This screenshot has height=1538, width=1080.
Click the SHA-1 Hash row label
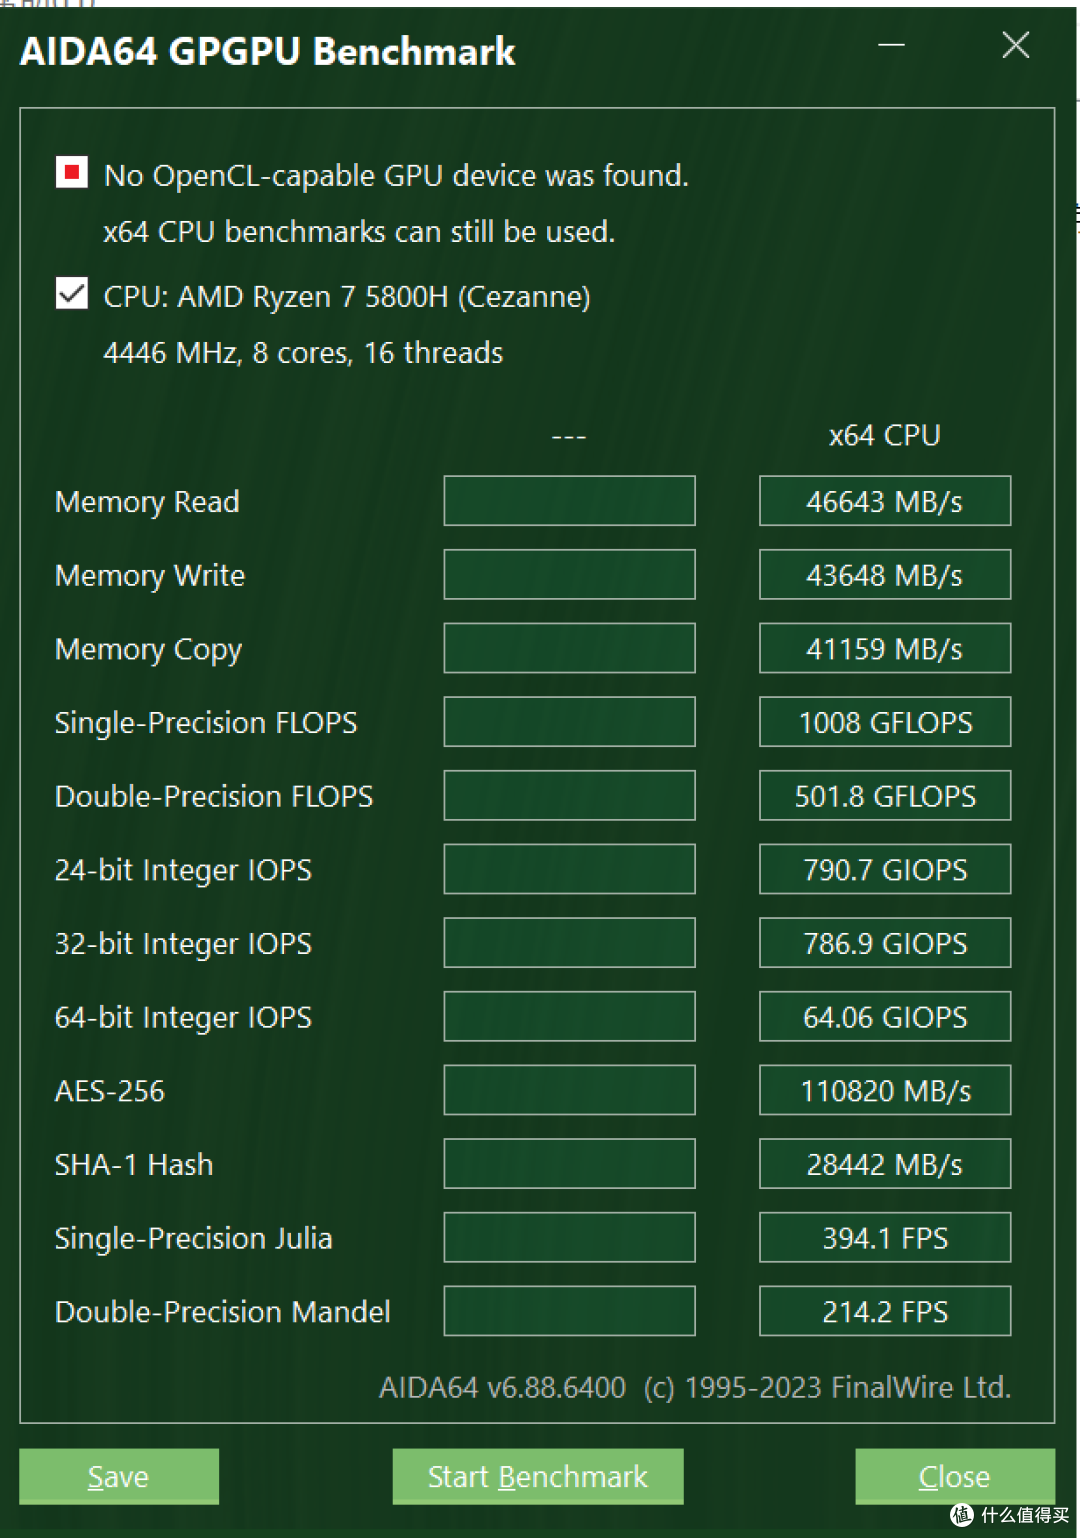pos(134,1165)
